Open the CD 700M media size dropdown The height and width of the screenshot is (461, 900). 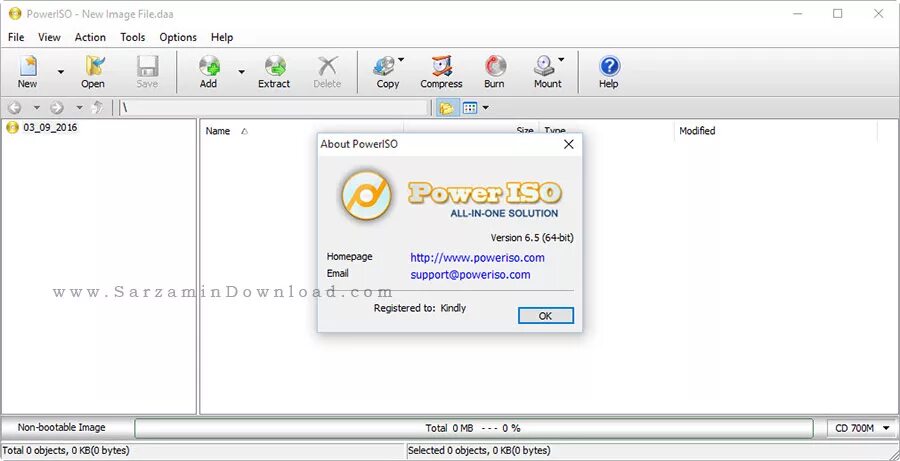coord(863,428)
